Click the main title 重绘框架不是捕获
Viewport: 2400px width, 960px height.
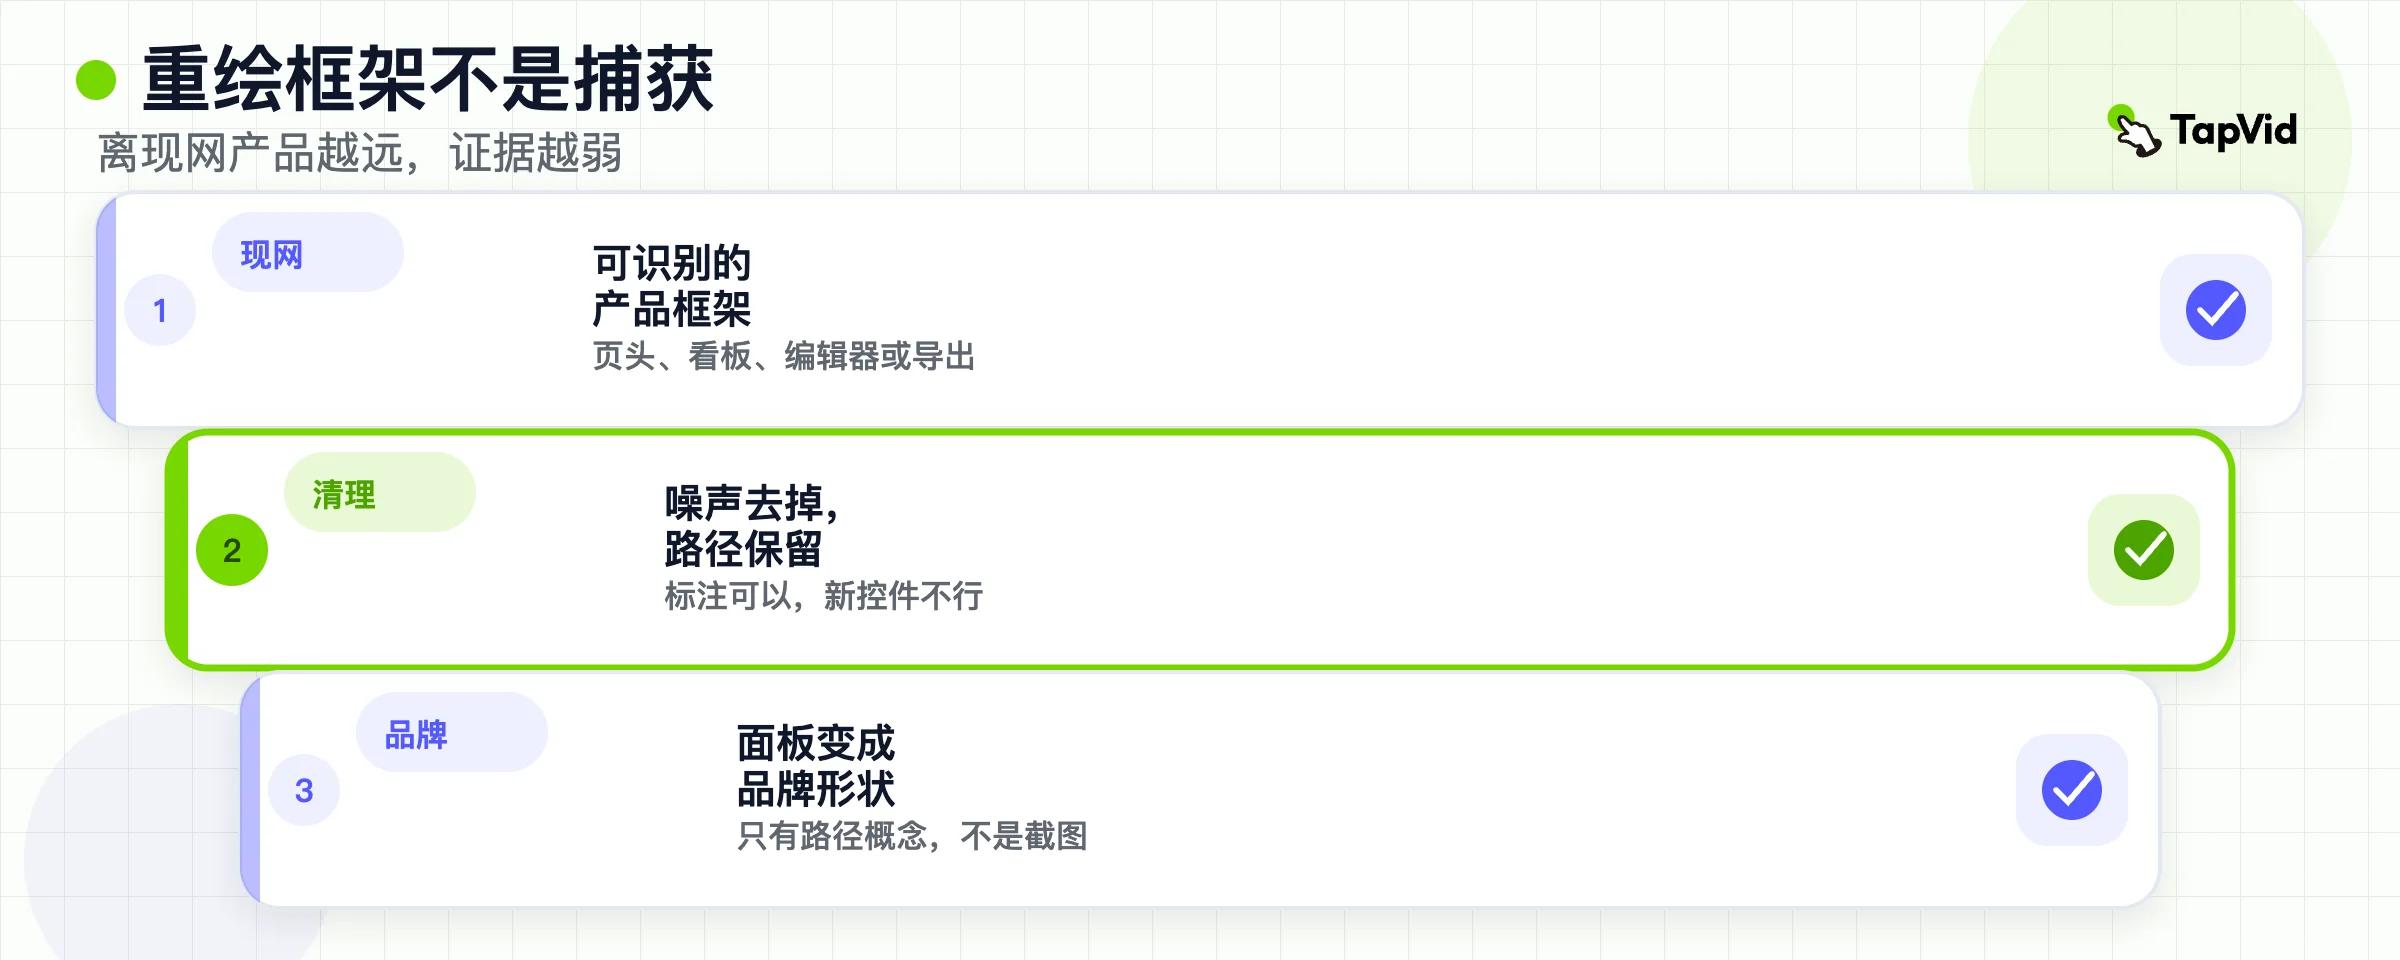coord(429,80)
